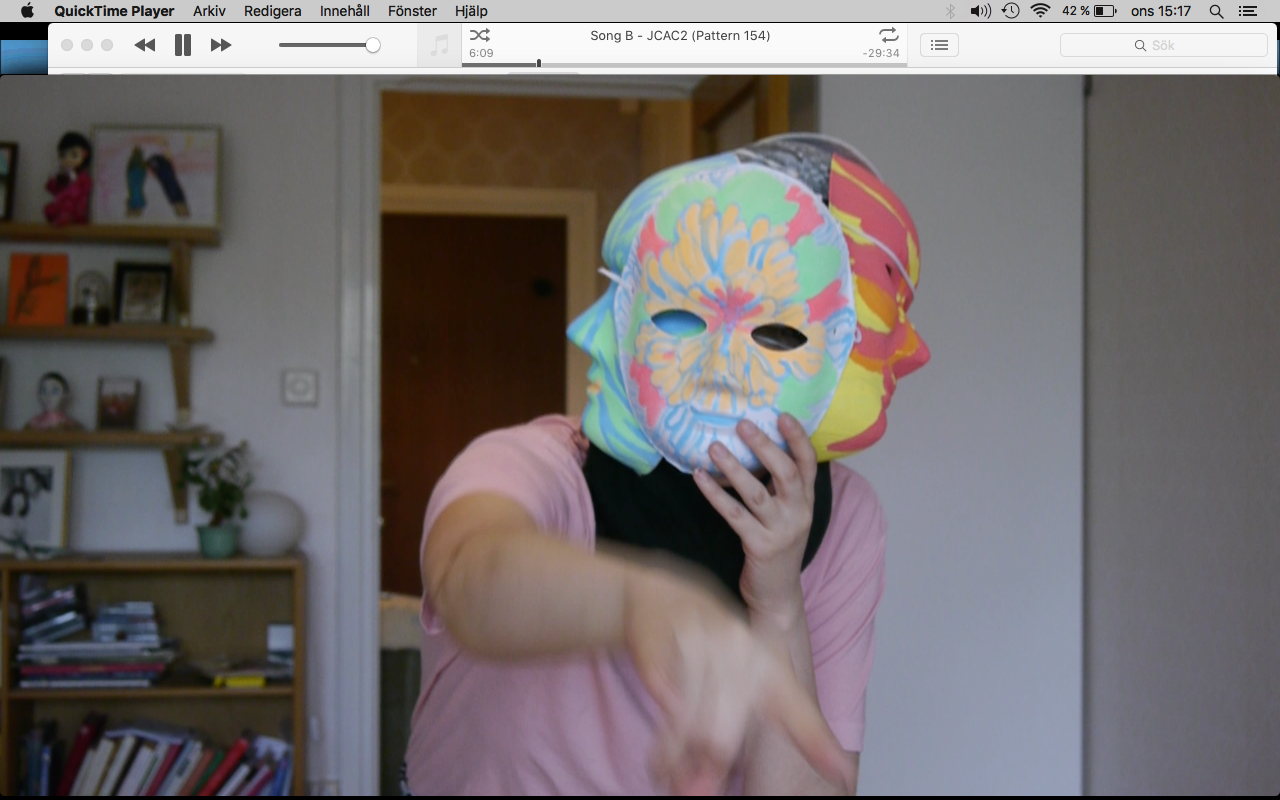This screenshot has height=800, width=1280.
Task: Open the Notification Center icon
Action: (1247, 11)
